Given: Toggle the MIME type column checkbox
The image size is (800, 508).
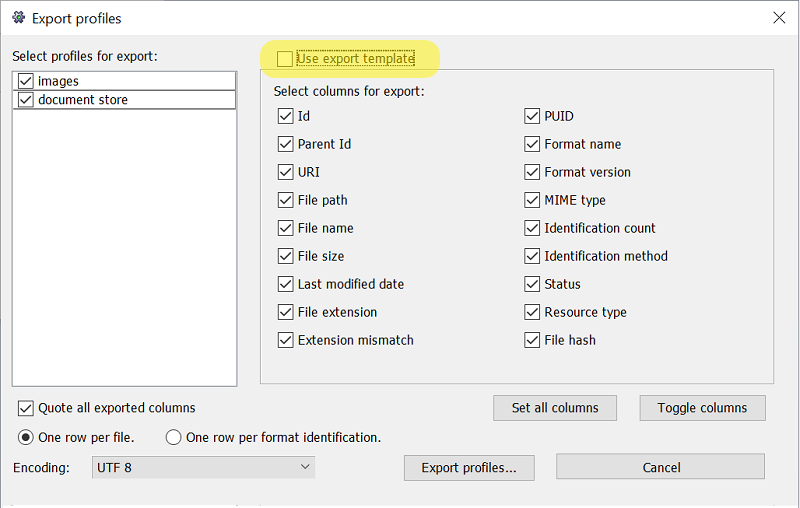Looking at the screenshot, I should point(532,200).
